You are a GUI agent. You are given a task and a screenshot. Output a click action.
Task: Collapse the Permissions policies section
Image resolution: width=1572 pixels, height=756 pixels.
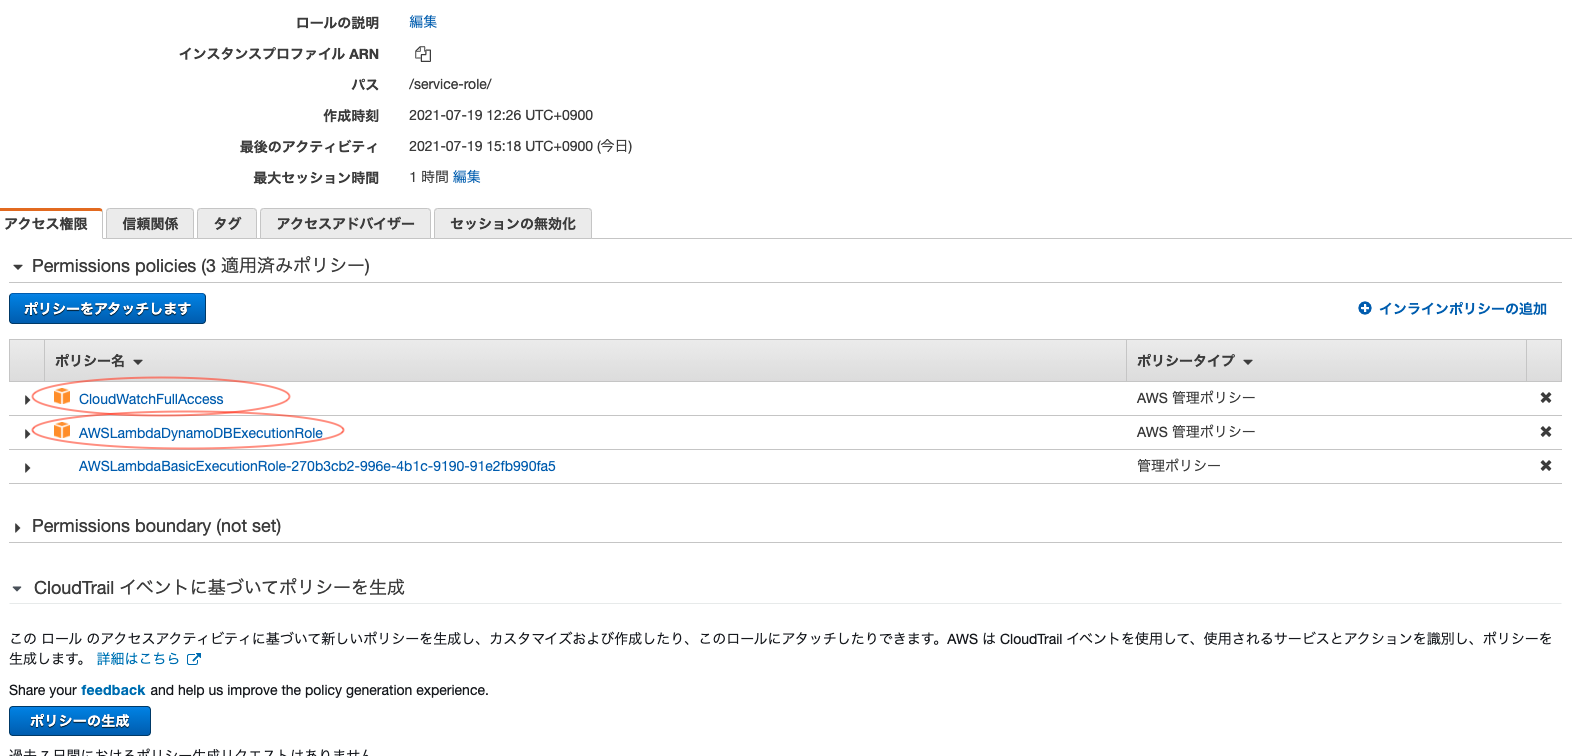pyautogui.click(x=17, y=267)
